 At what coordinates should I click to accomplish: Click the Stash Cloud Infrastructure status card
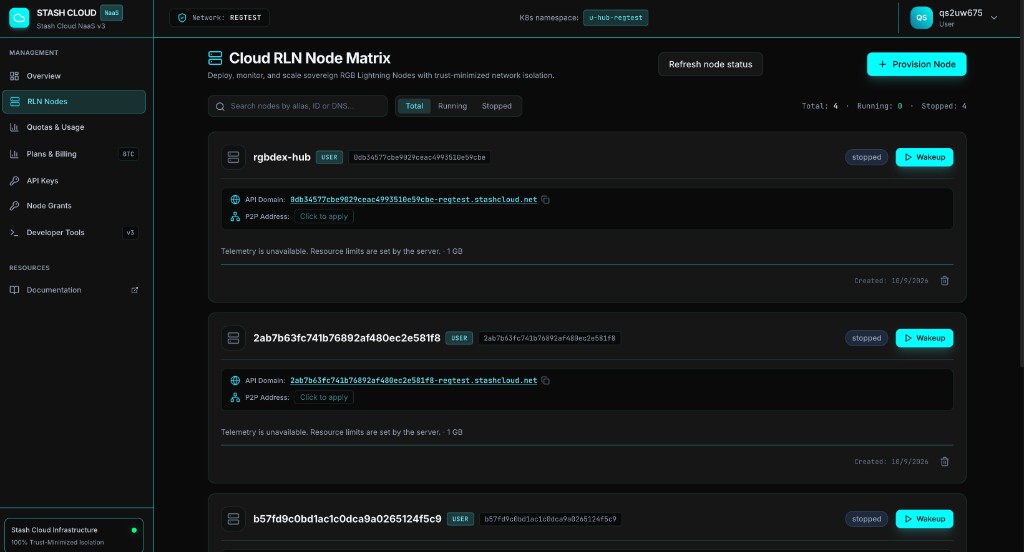coord(74,536)
